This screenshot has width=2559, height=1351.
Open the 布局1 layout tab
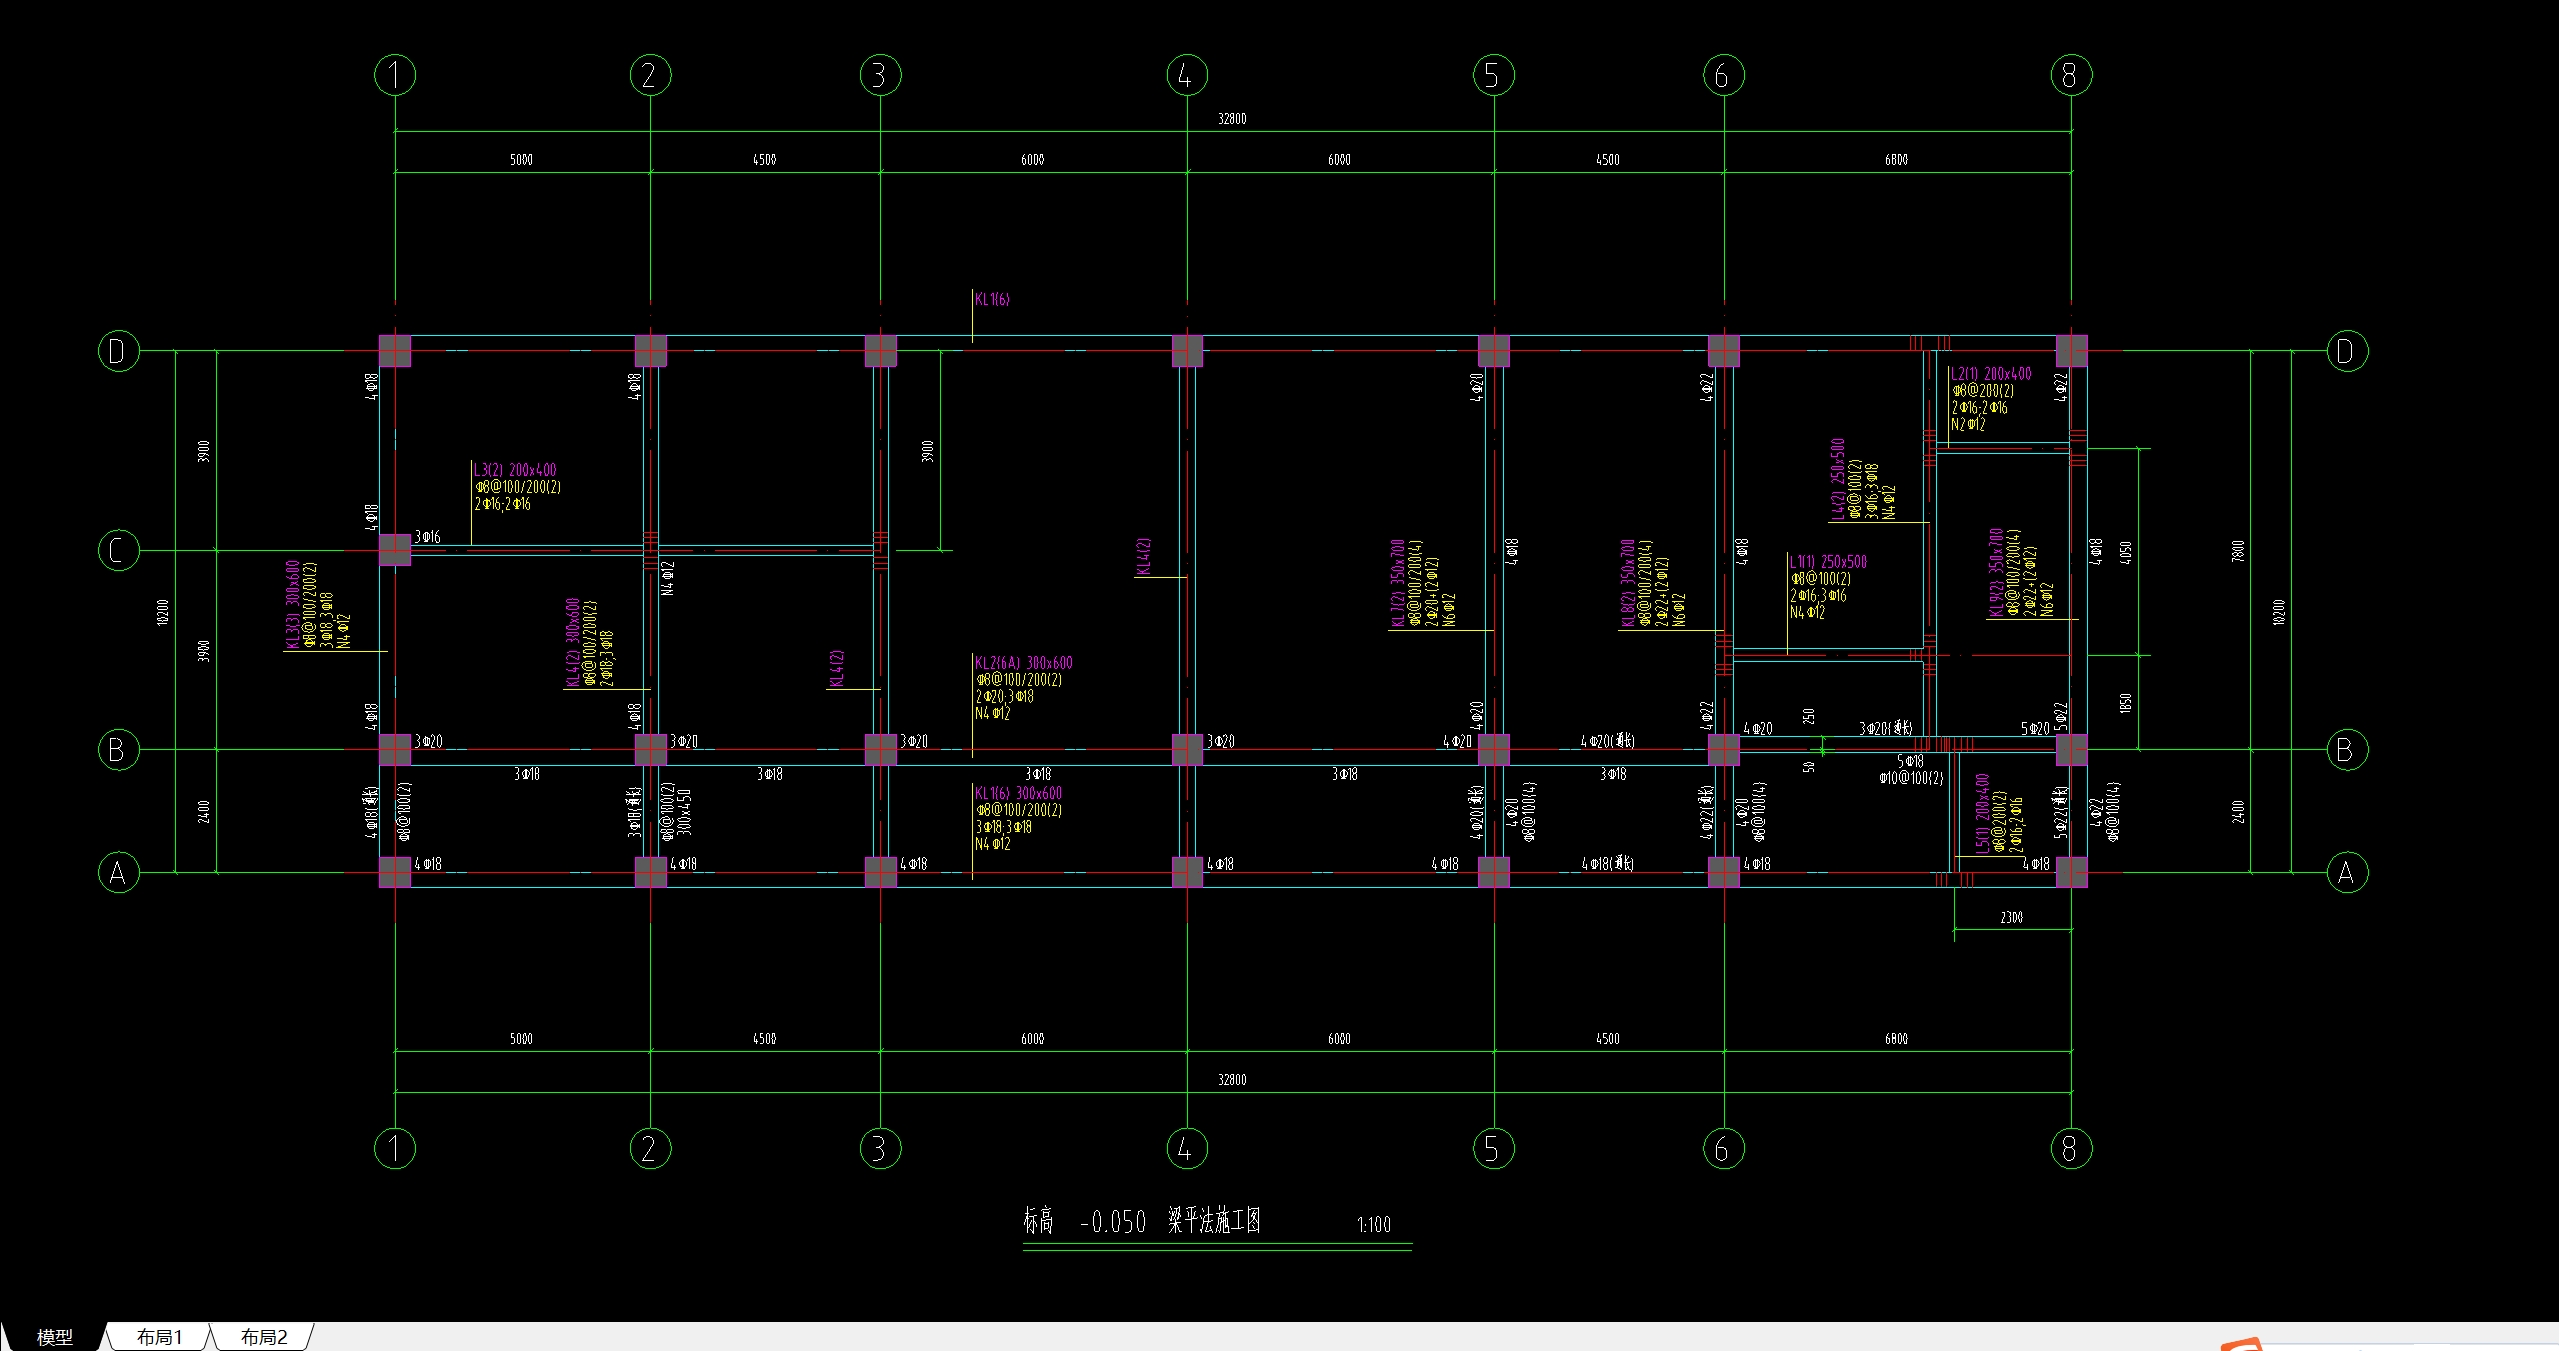tap(159, 1337)
